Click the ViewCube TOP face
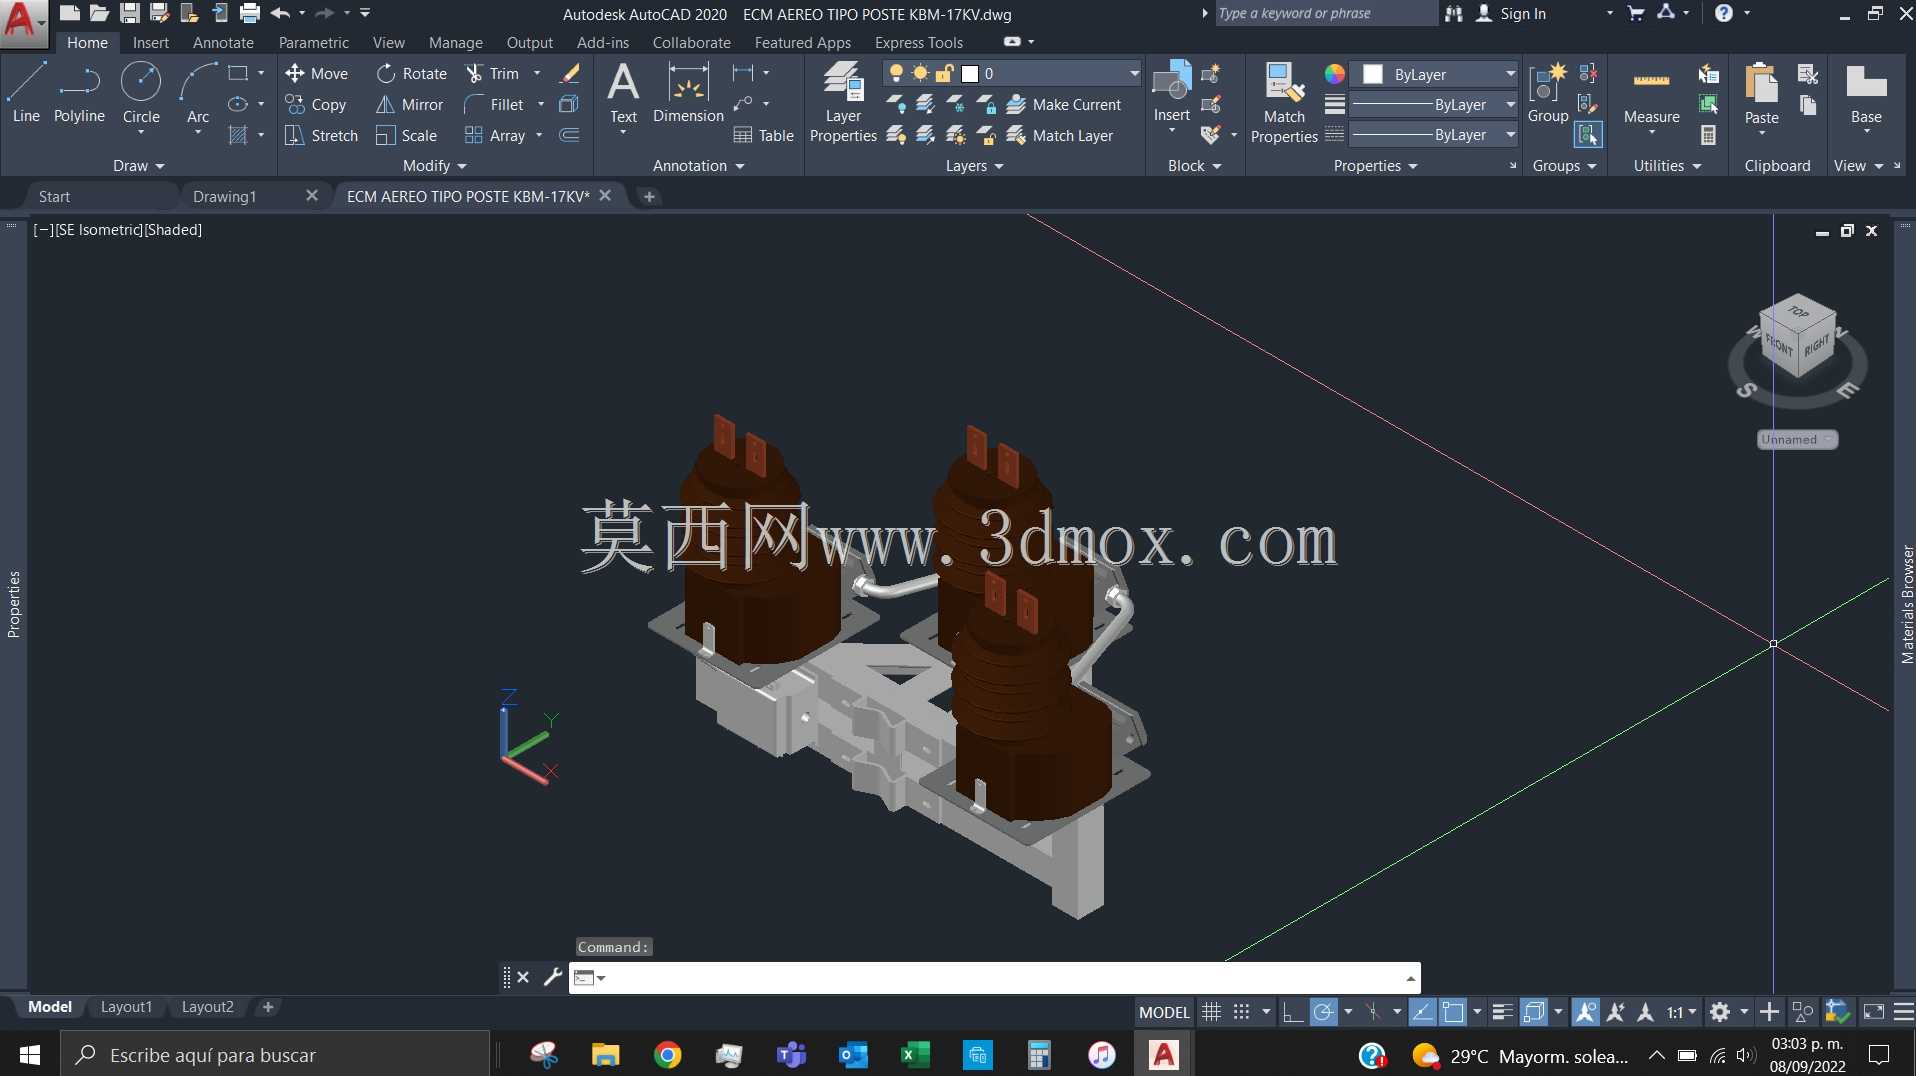Screen dimensions: 1916x1076 (x=1798, y=312)
